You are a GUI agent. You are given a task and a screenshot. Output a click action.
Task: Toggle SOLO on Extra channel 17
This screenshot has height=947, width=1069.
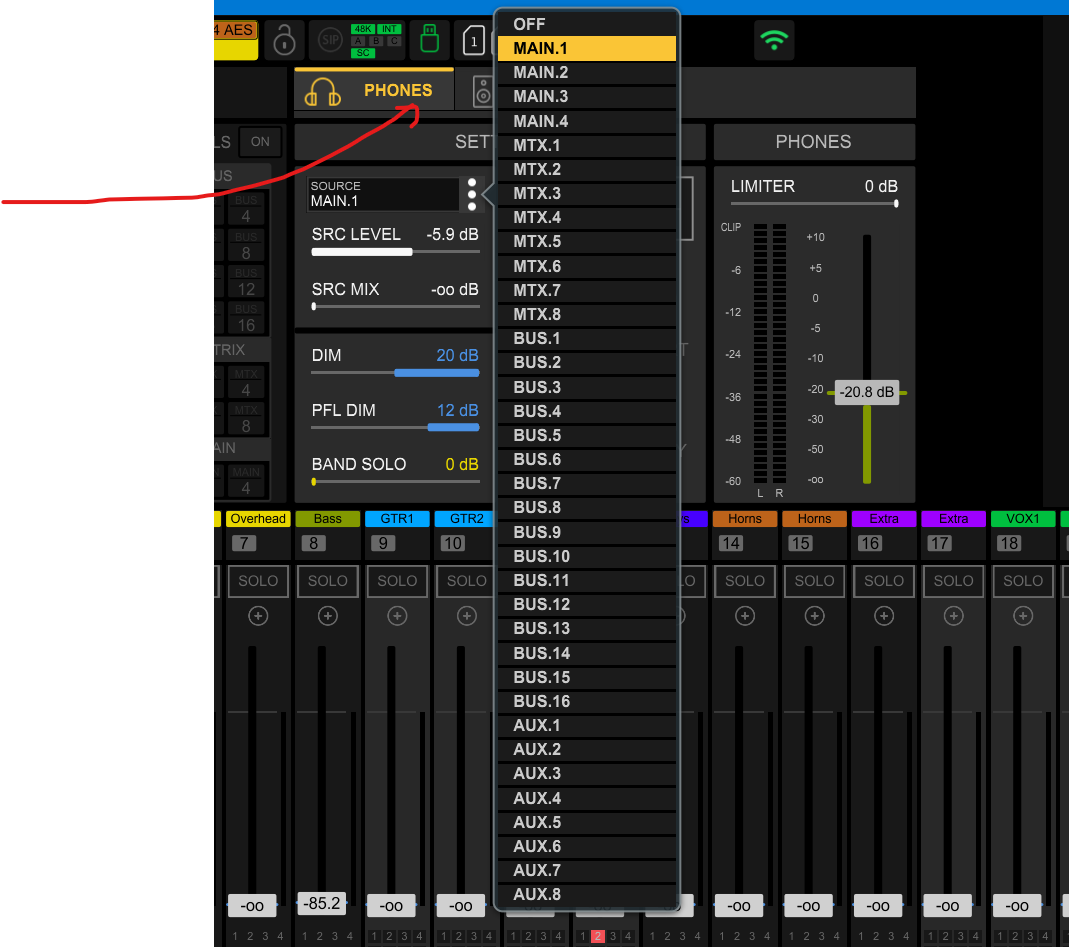[953, 581]
